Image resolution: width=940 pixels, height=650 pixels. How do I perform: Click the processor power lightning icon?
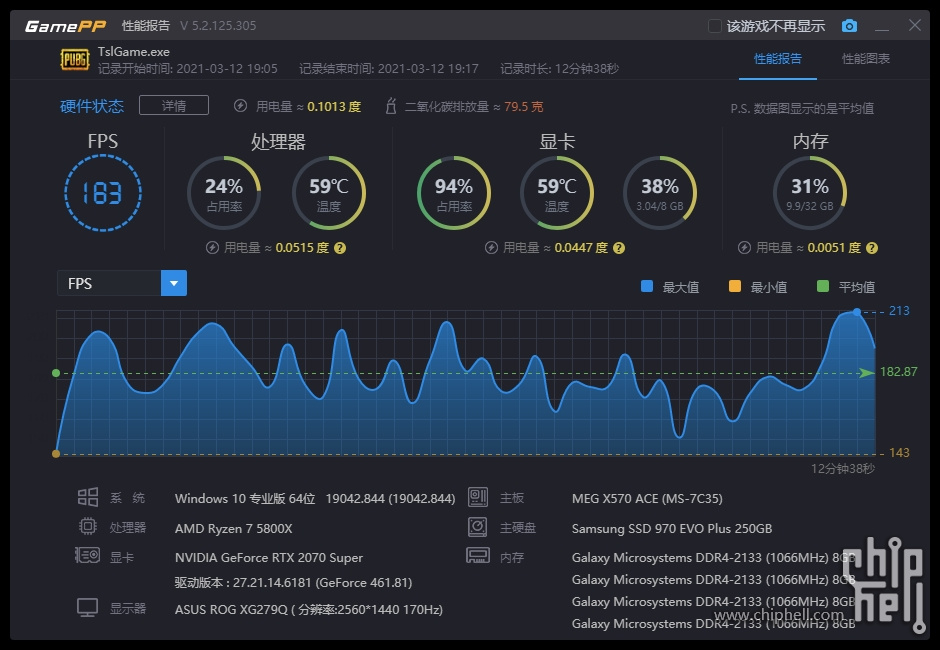(212, 248)
